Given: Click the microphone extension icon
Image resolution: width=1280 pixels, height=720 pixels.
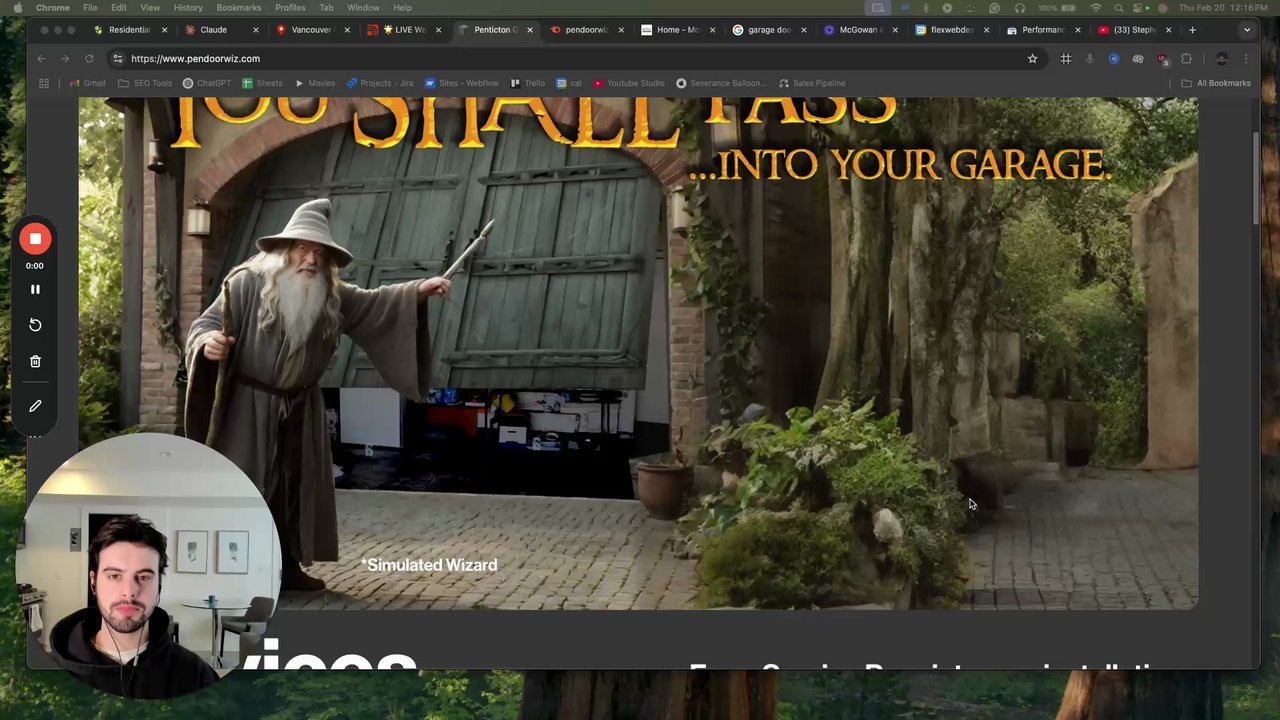Looking at the screenshot, I should [x=1090, y=59].
